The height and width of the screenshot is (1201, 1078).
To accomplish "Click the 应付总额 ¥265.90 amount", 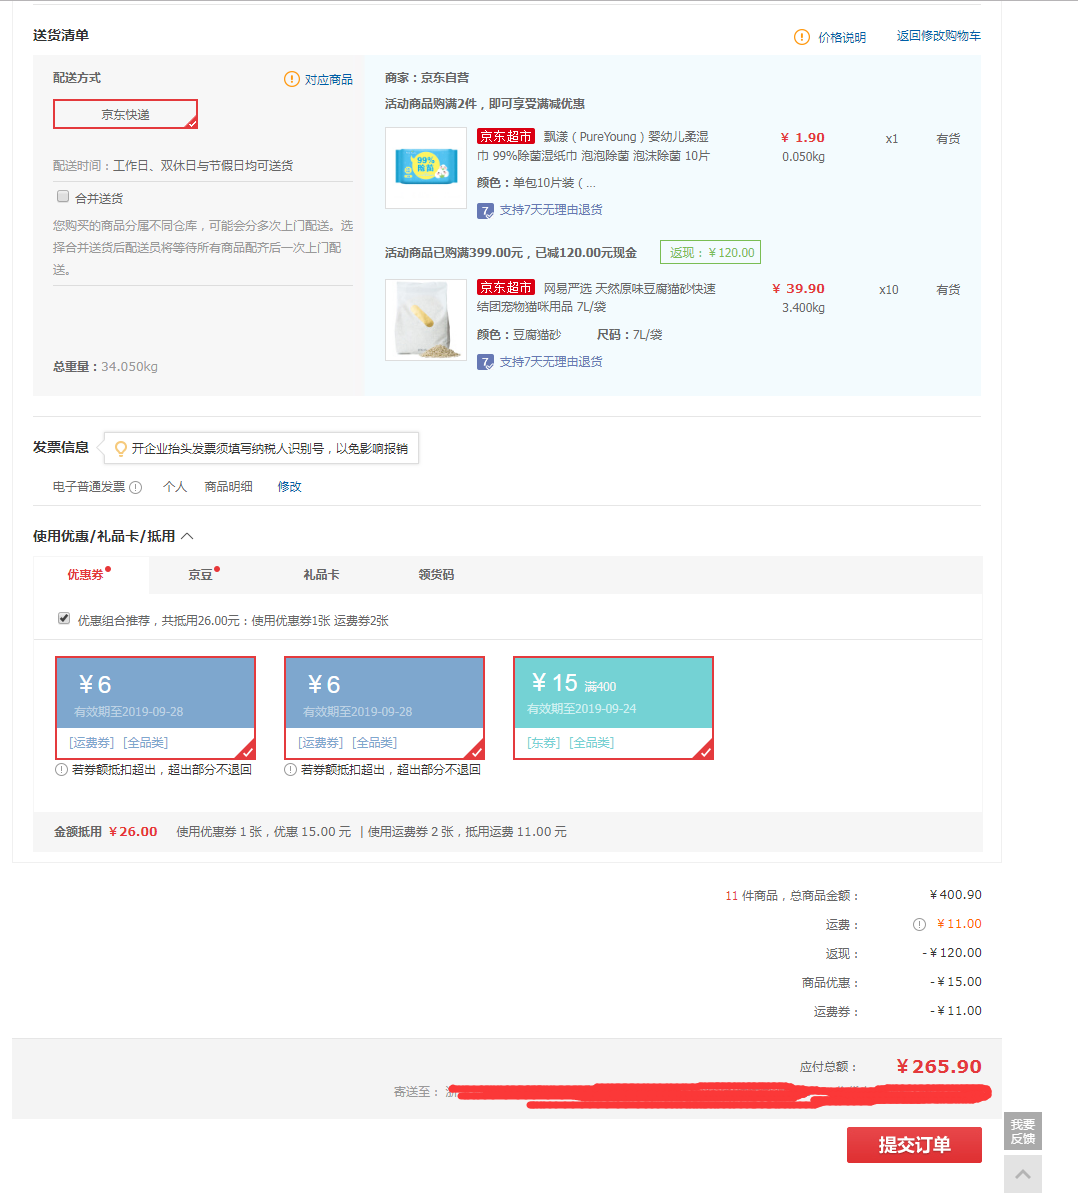I will coord(939,1067).
